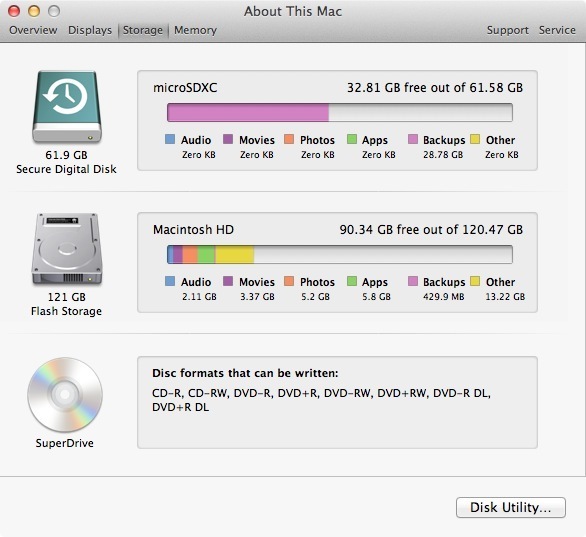Screen dimensions: 586x537
Task: Click the Macintosh HD Photos orange swatch
Action: coord(289,281)
